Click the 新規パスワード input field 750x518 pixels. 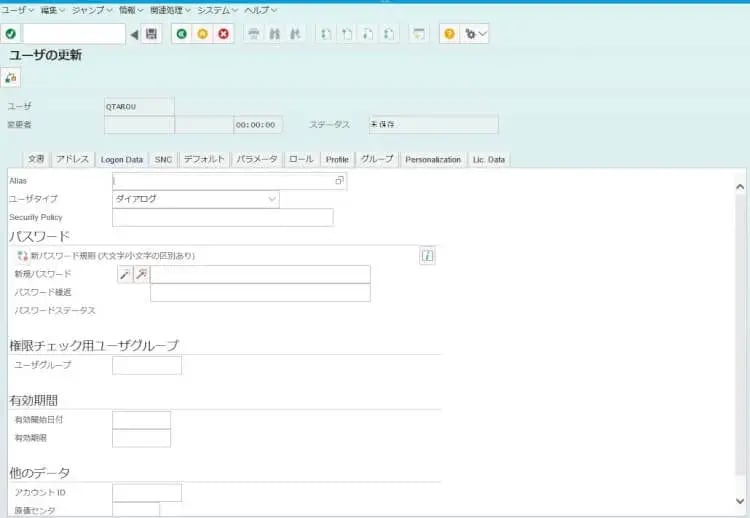[x=260, y=274]
